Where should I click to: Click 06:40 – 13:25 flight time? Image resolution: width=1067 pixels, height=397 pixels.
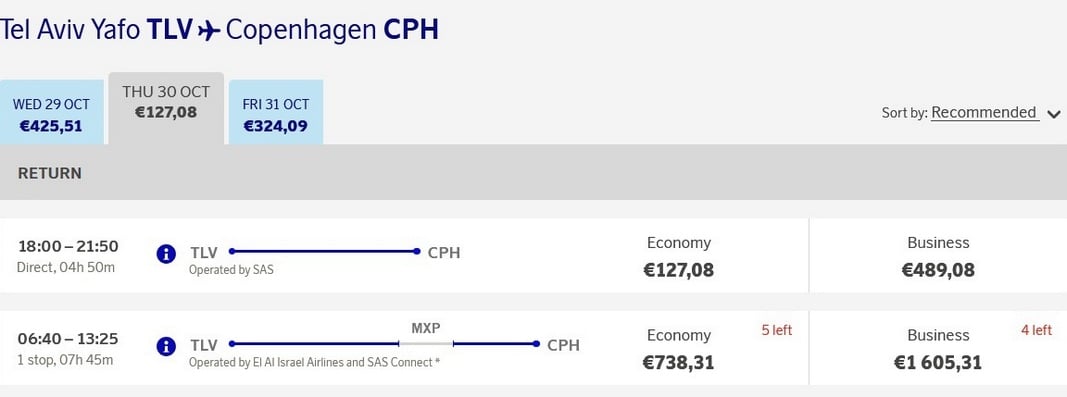pos(68,338)
